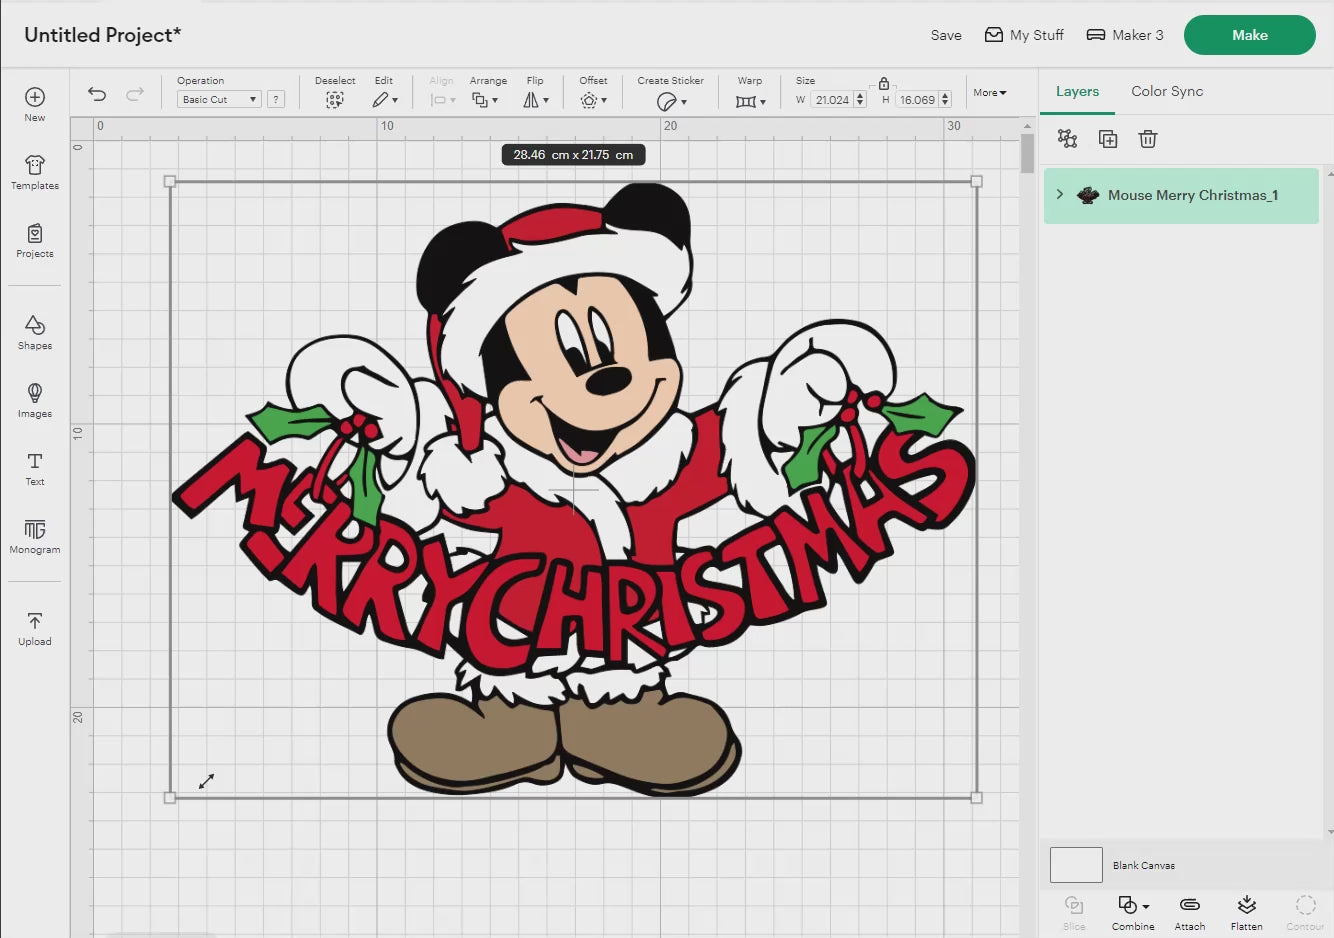Click the top-left selection handle
This screenshot has width=1334, height=938.
point(170,182)
